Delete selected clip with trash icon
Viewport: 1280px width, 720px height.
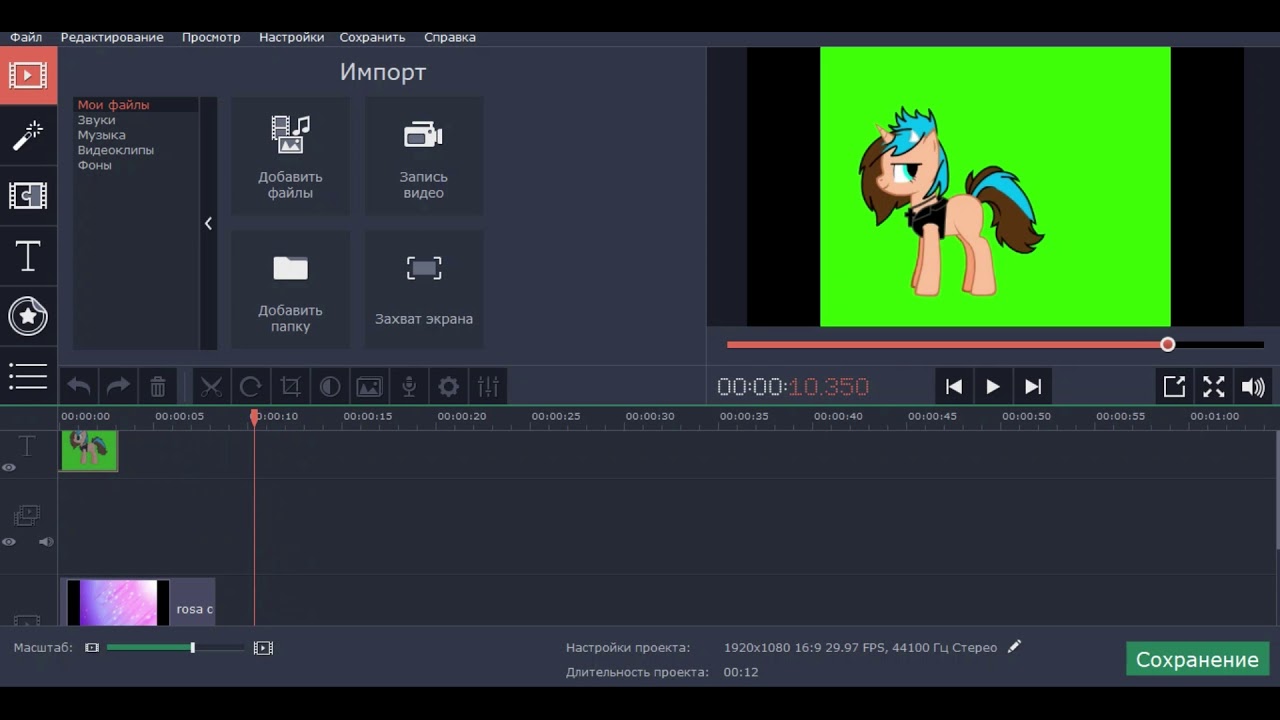(158, 386)
